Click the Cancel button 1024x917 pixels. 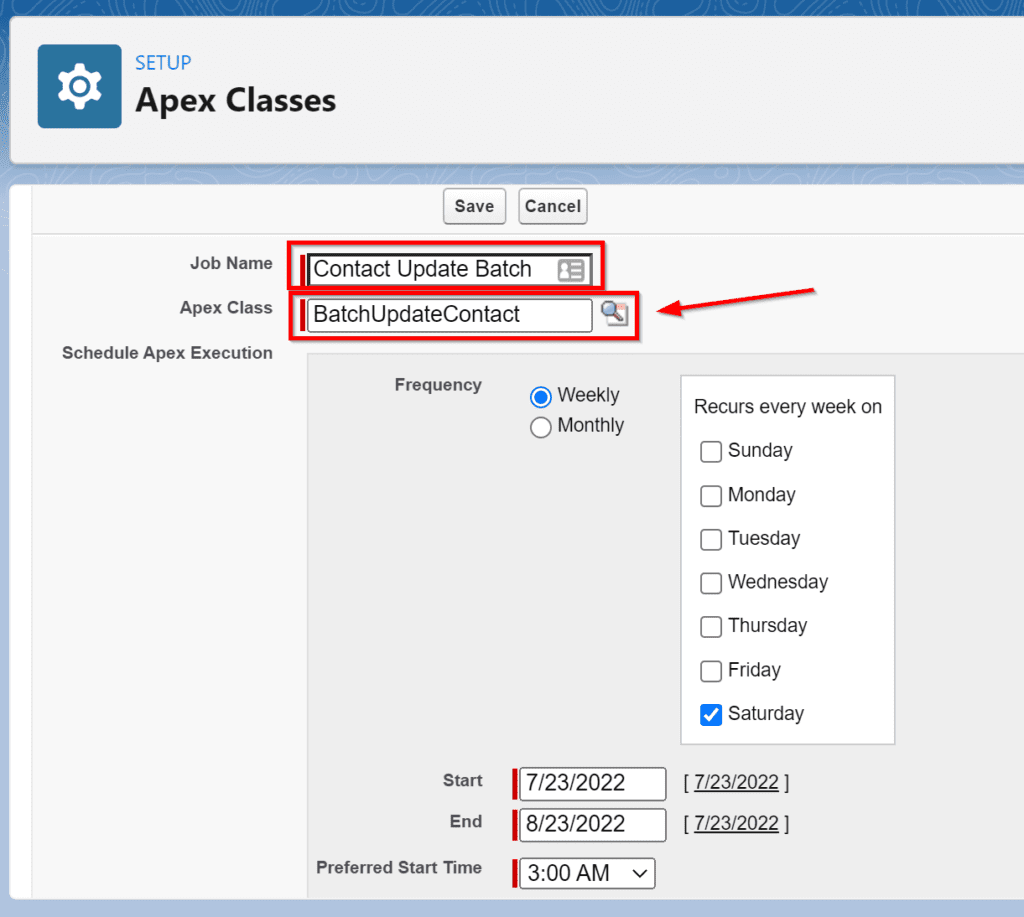(x=553, y=206)
